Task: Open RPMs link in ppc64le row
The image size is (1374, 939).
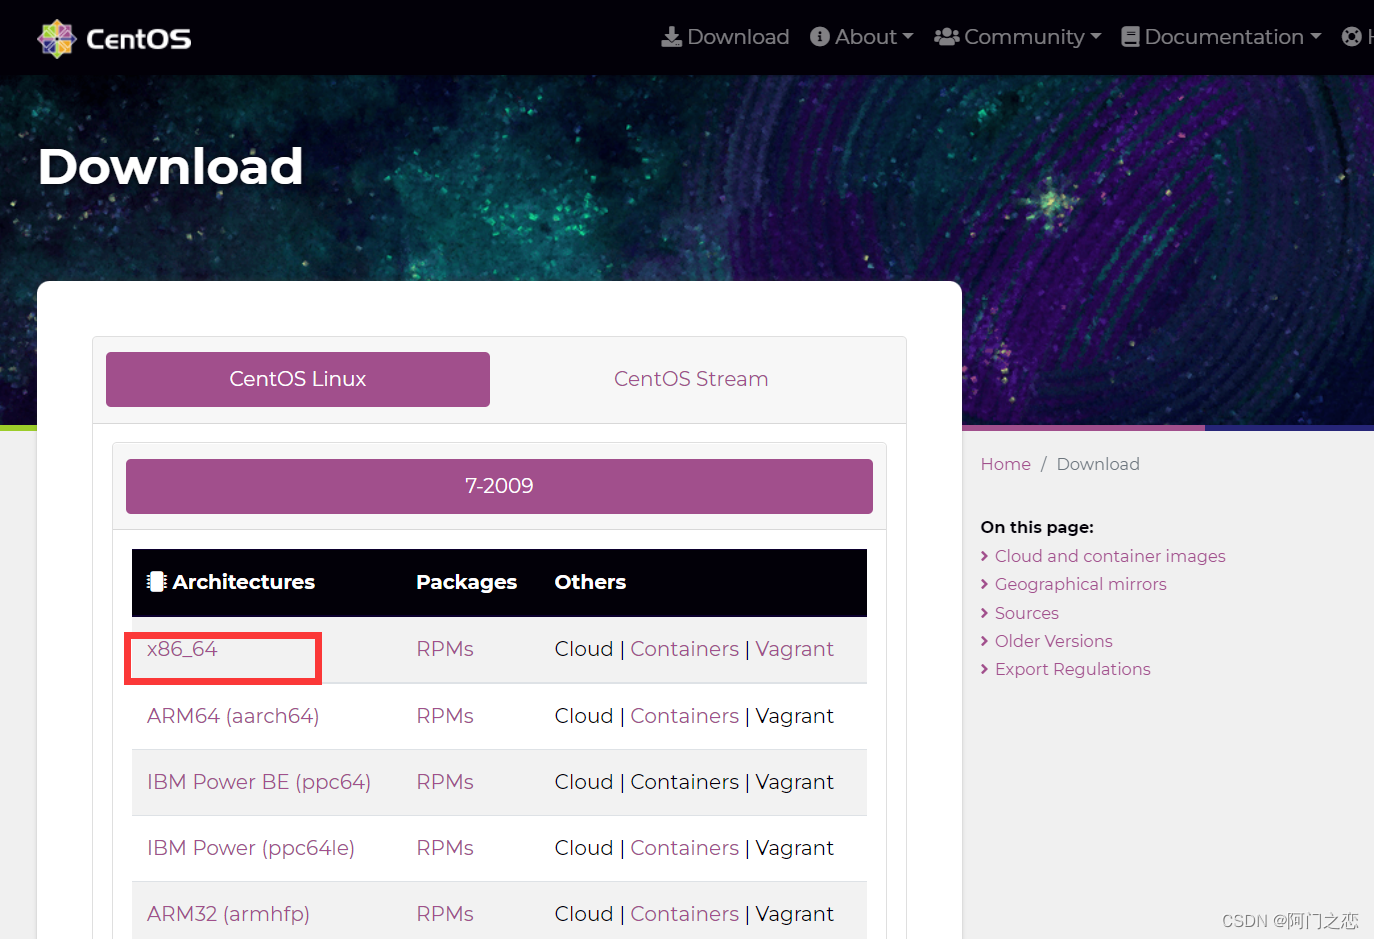Action: click(x=445, y=848)
